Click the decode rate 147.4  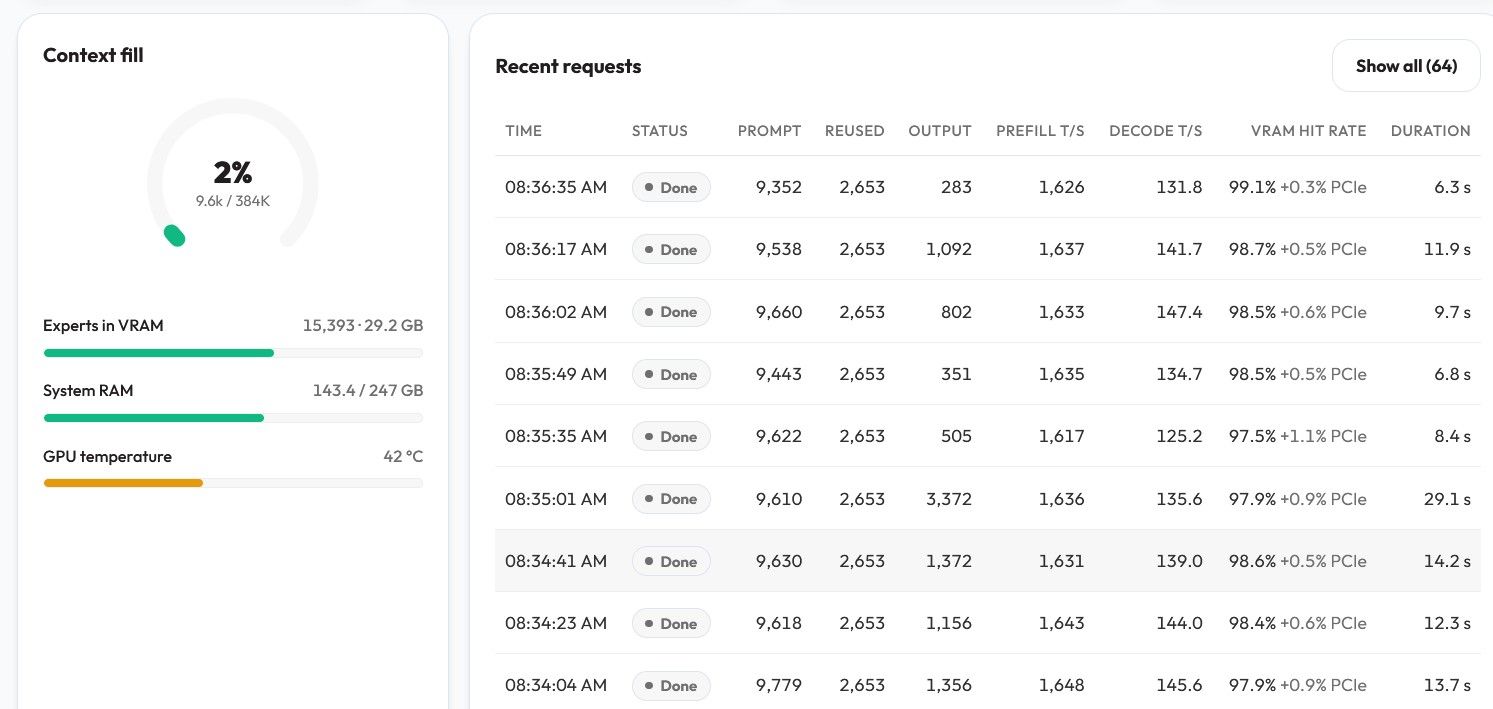click(x=1179, y=312)
